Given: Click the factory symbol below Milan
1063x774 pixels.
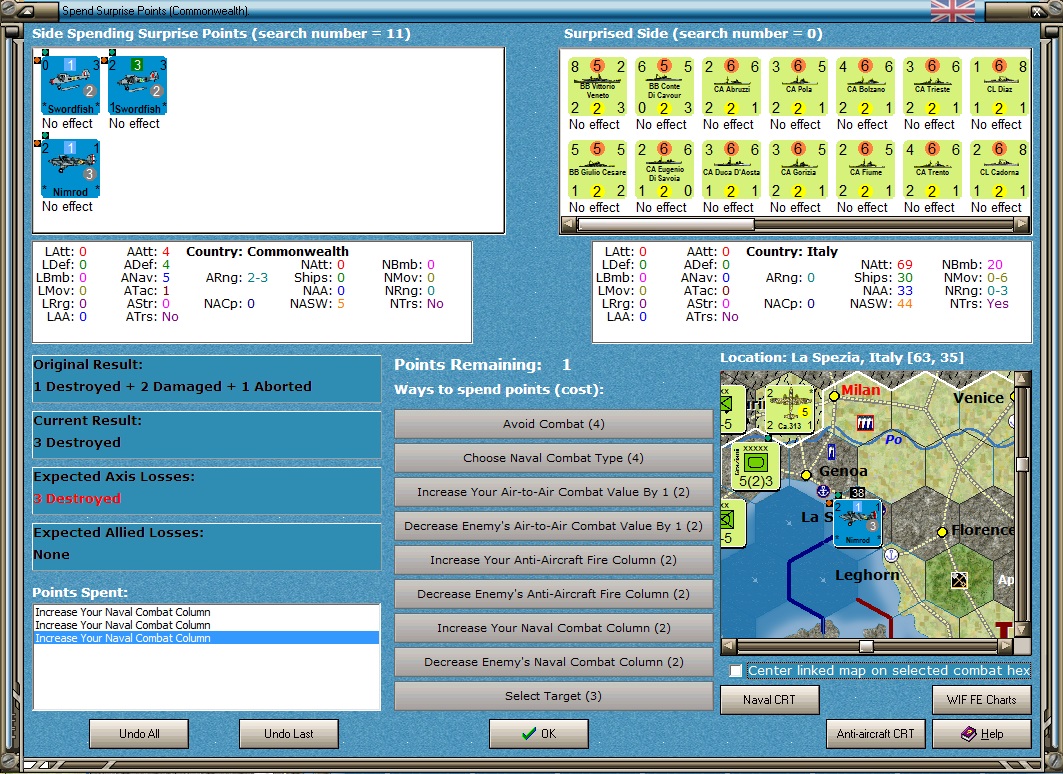Looking at the screenshot, I should pyautogui.click(x=865, y=424).
